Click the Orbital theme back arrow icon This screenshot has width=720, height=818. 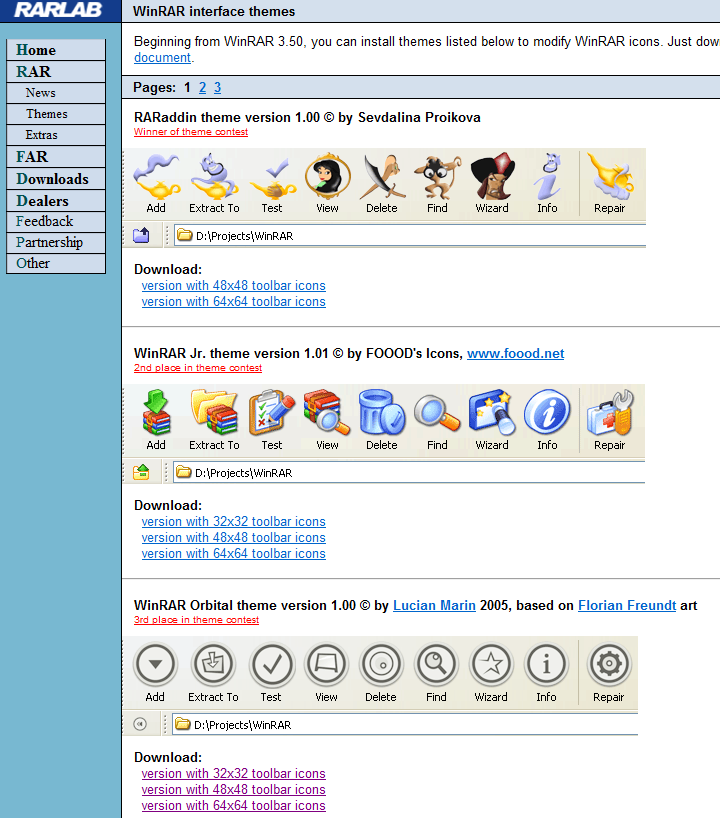click(140, 724)
